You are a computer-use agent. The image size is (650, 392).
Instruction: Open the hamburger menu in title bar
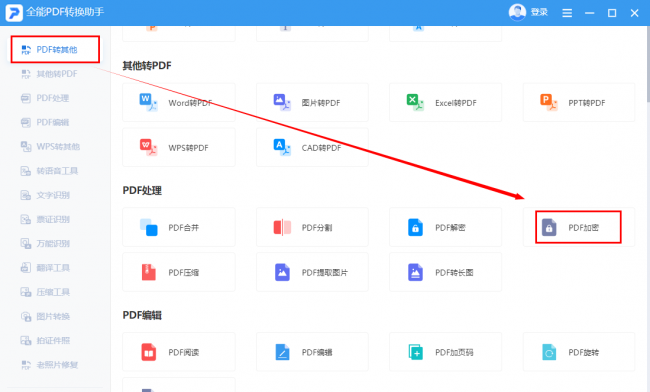coord(567,13)
